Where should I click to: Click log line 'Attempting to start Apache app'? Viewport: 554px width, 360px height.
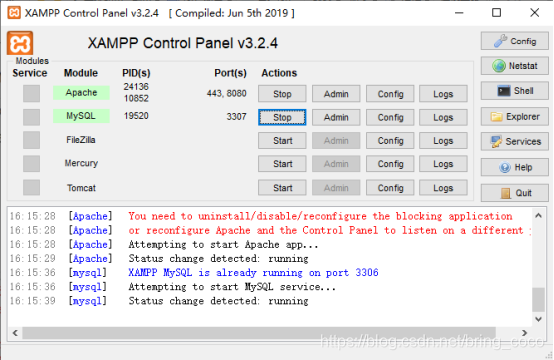223,244
